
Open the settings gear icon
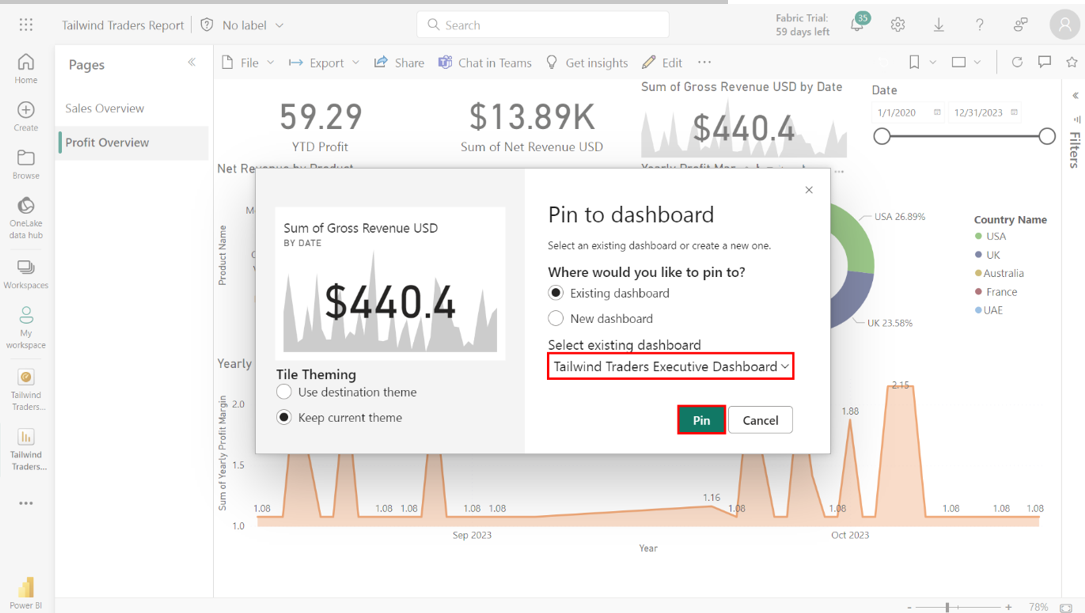(x=898, y=25)
